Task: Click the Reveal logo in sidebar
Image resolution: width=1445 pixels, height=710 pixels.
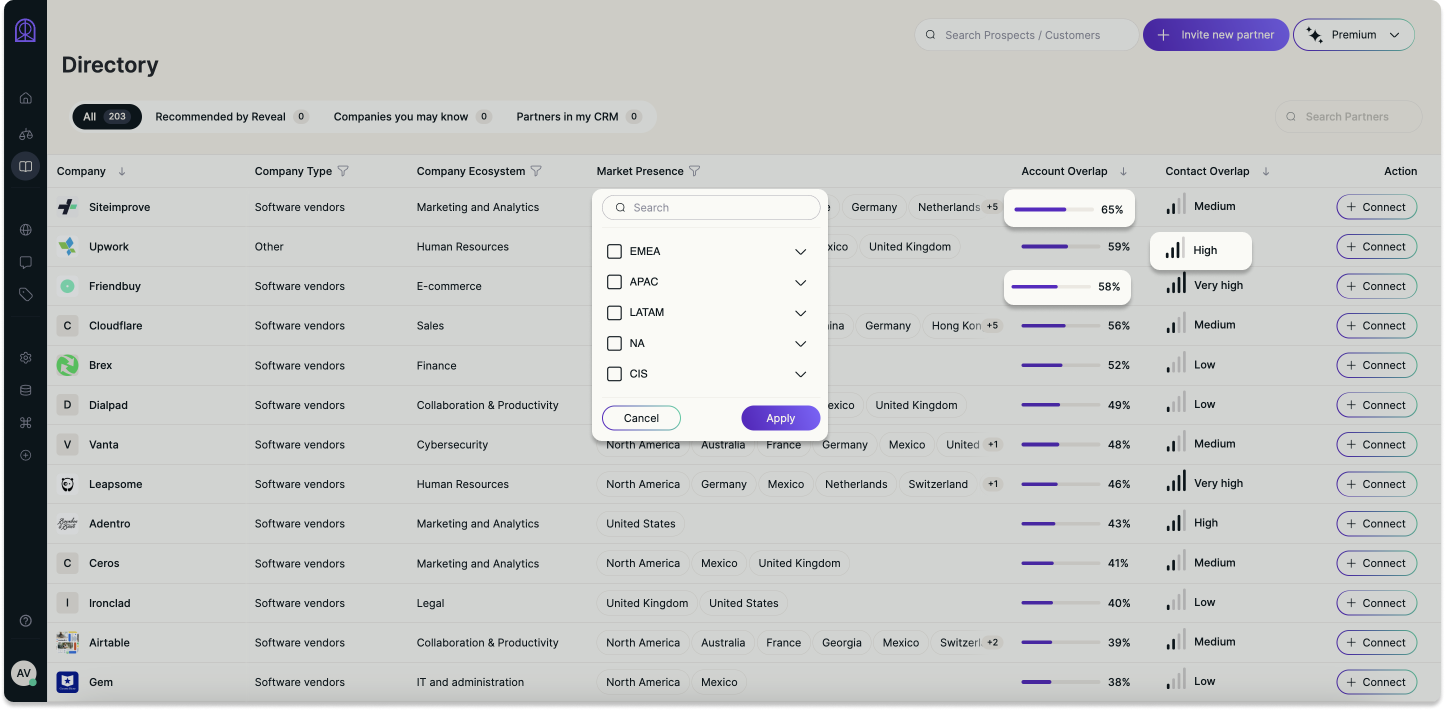Action: click(x=25, y=31)
